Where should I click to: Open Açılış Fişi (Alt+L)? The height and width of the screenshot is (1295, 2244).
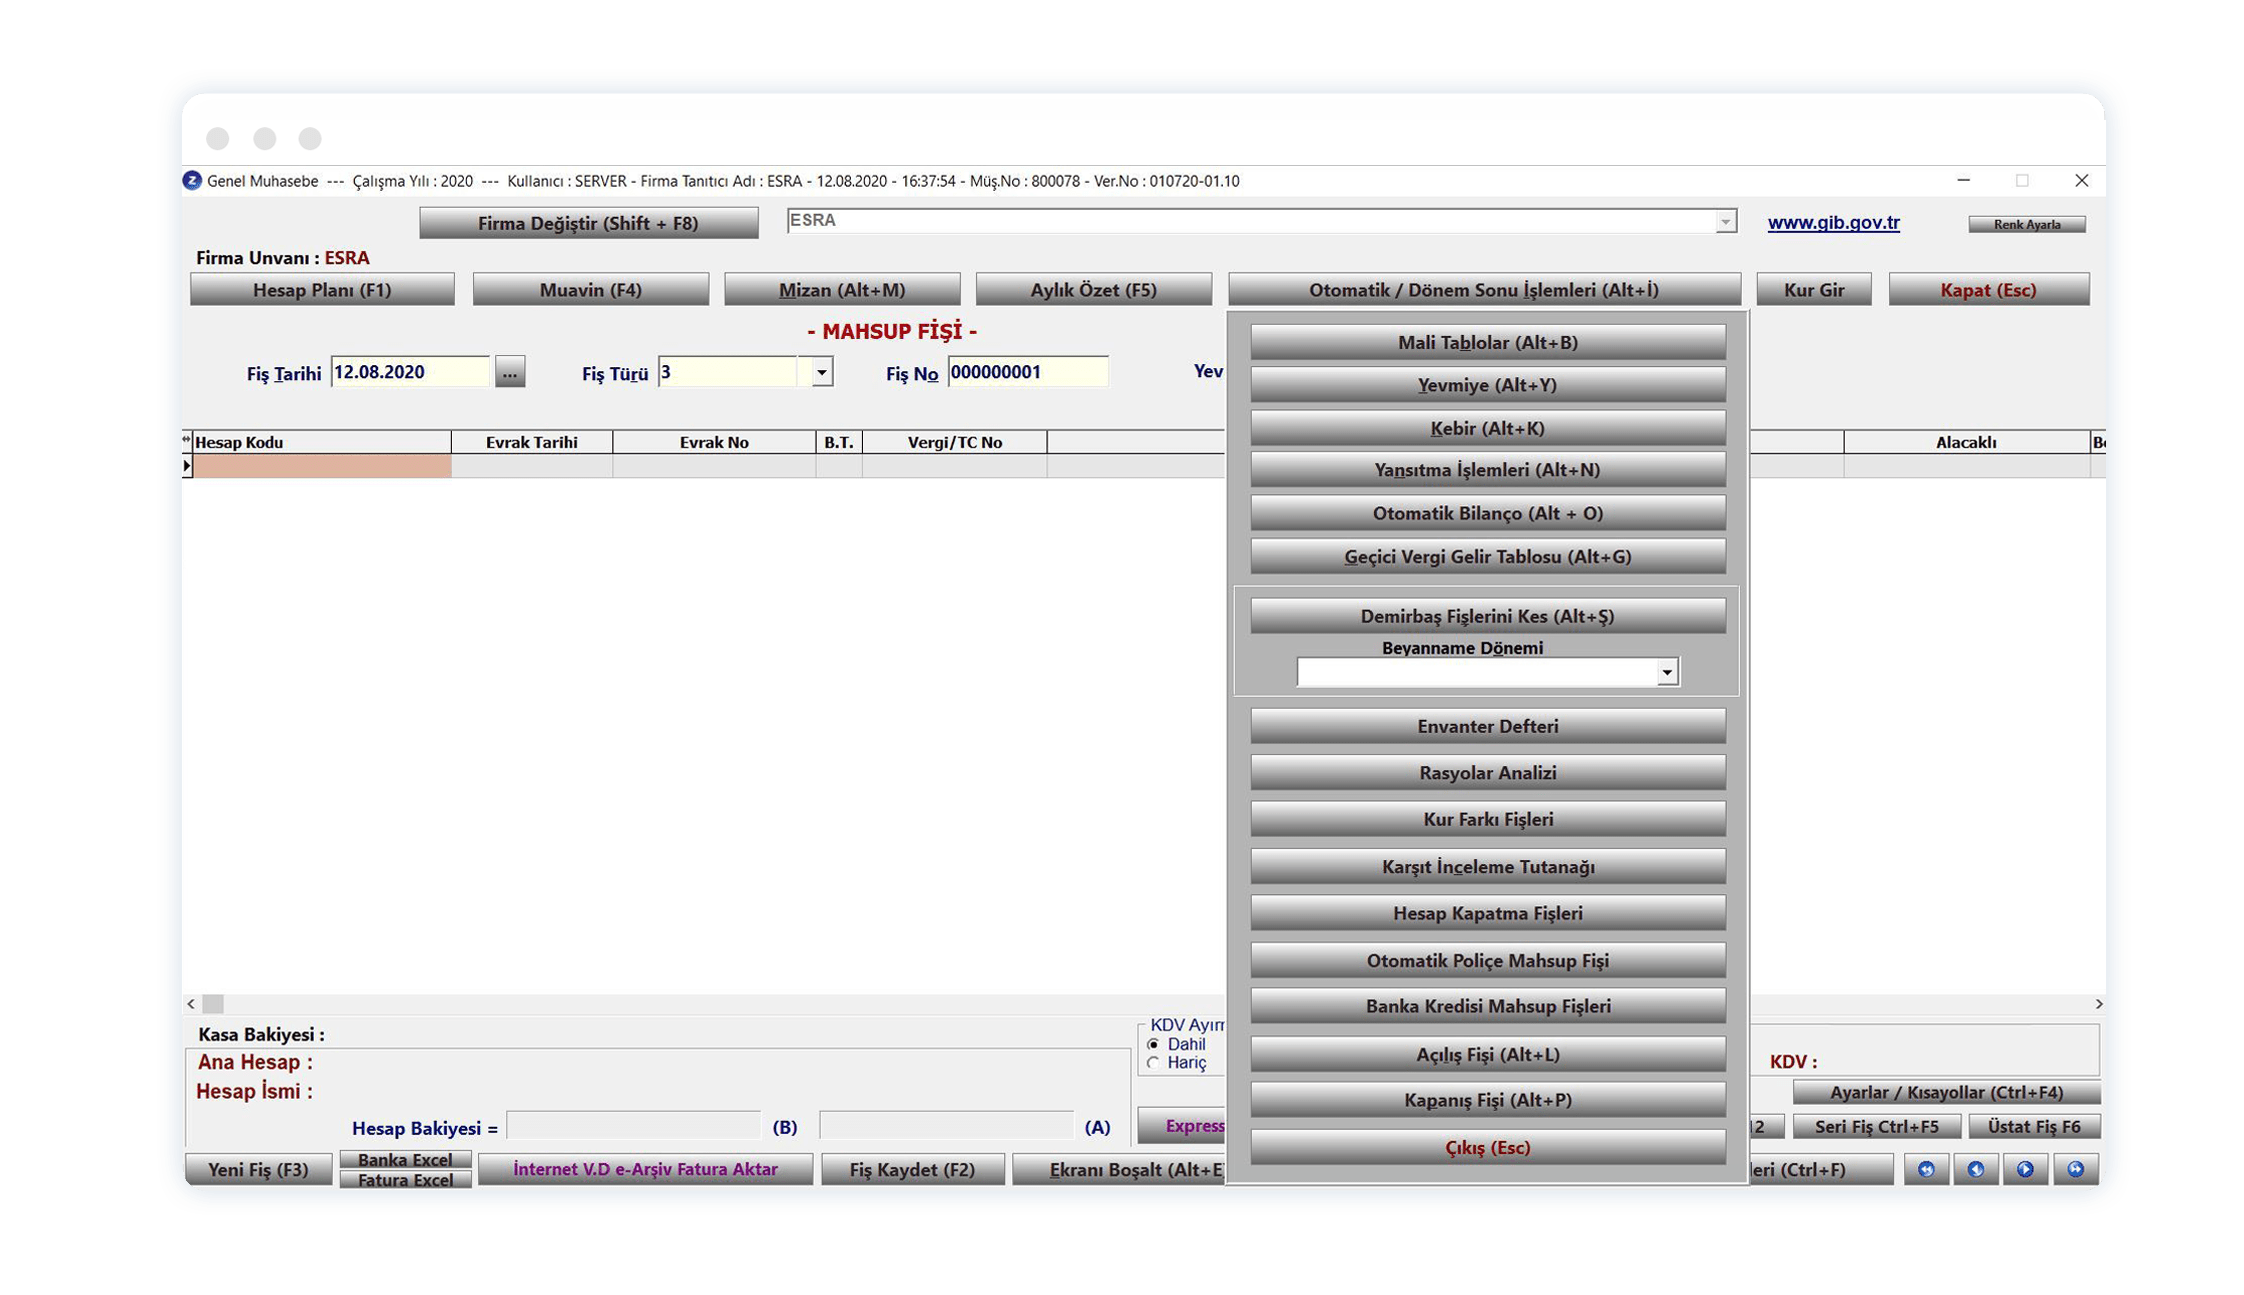coord(1487,1054)
